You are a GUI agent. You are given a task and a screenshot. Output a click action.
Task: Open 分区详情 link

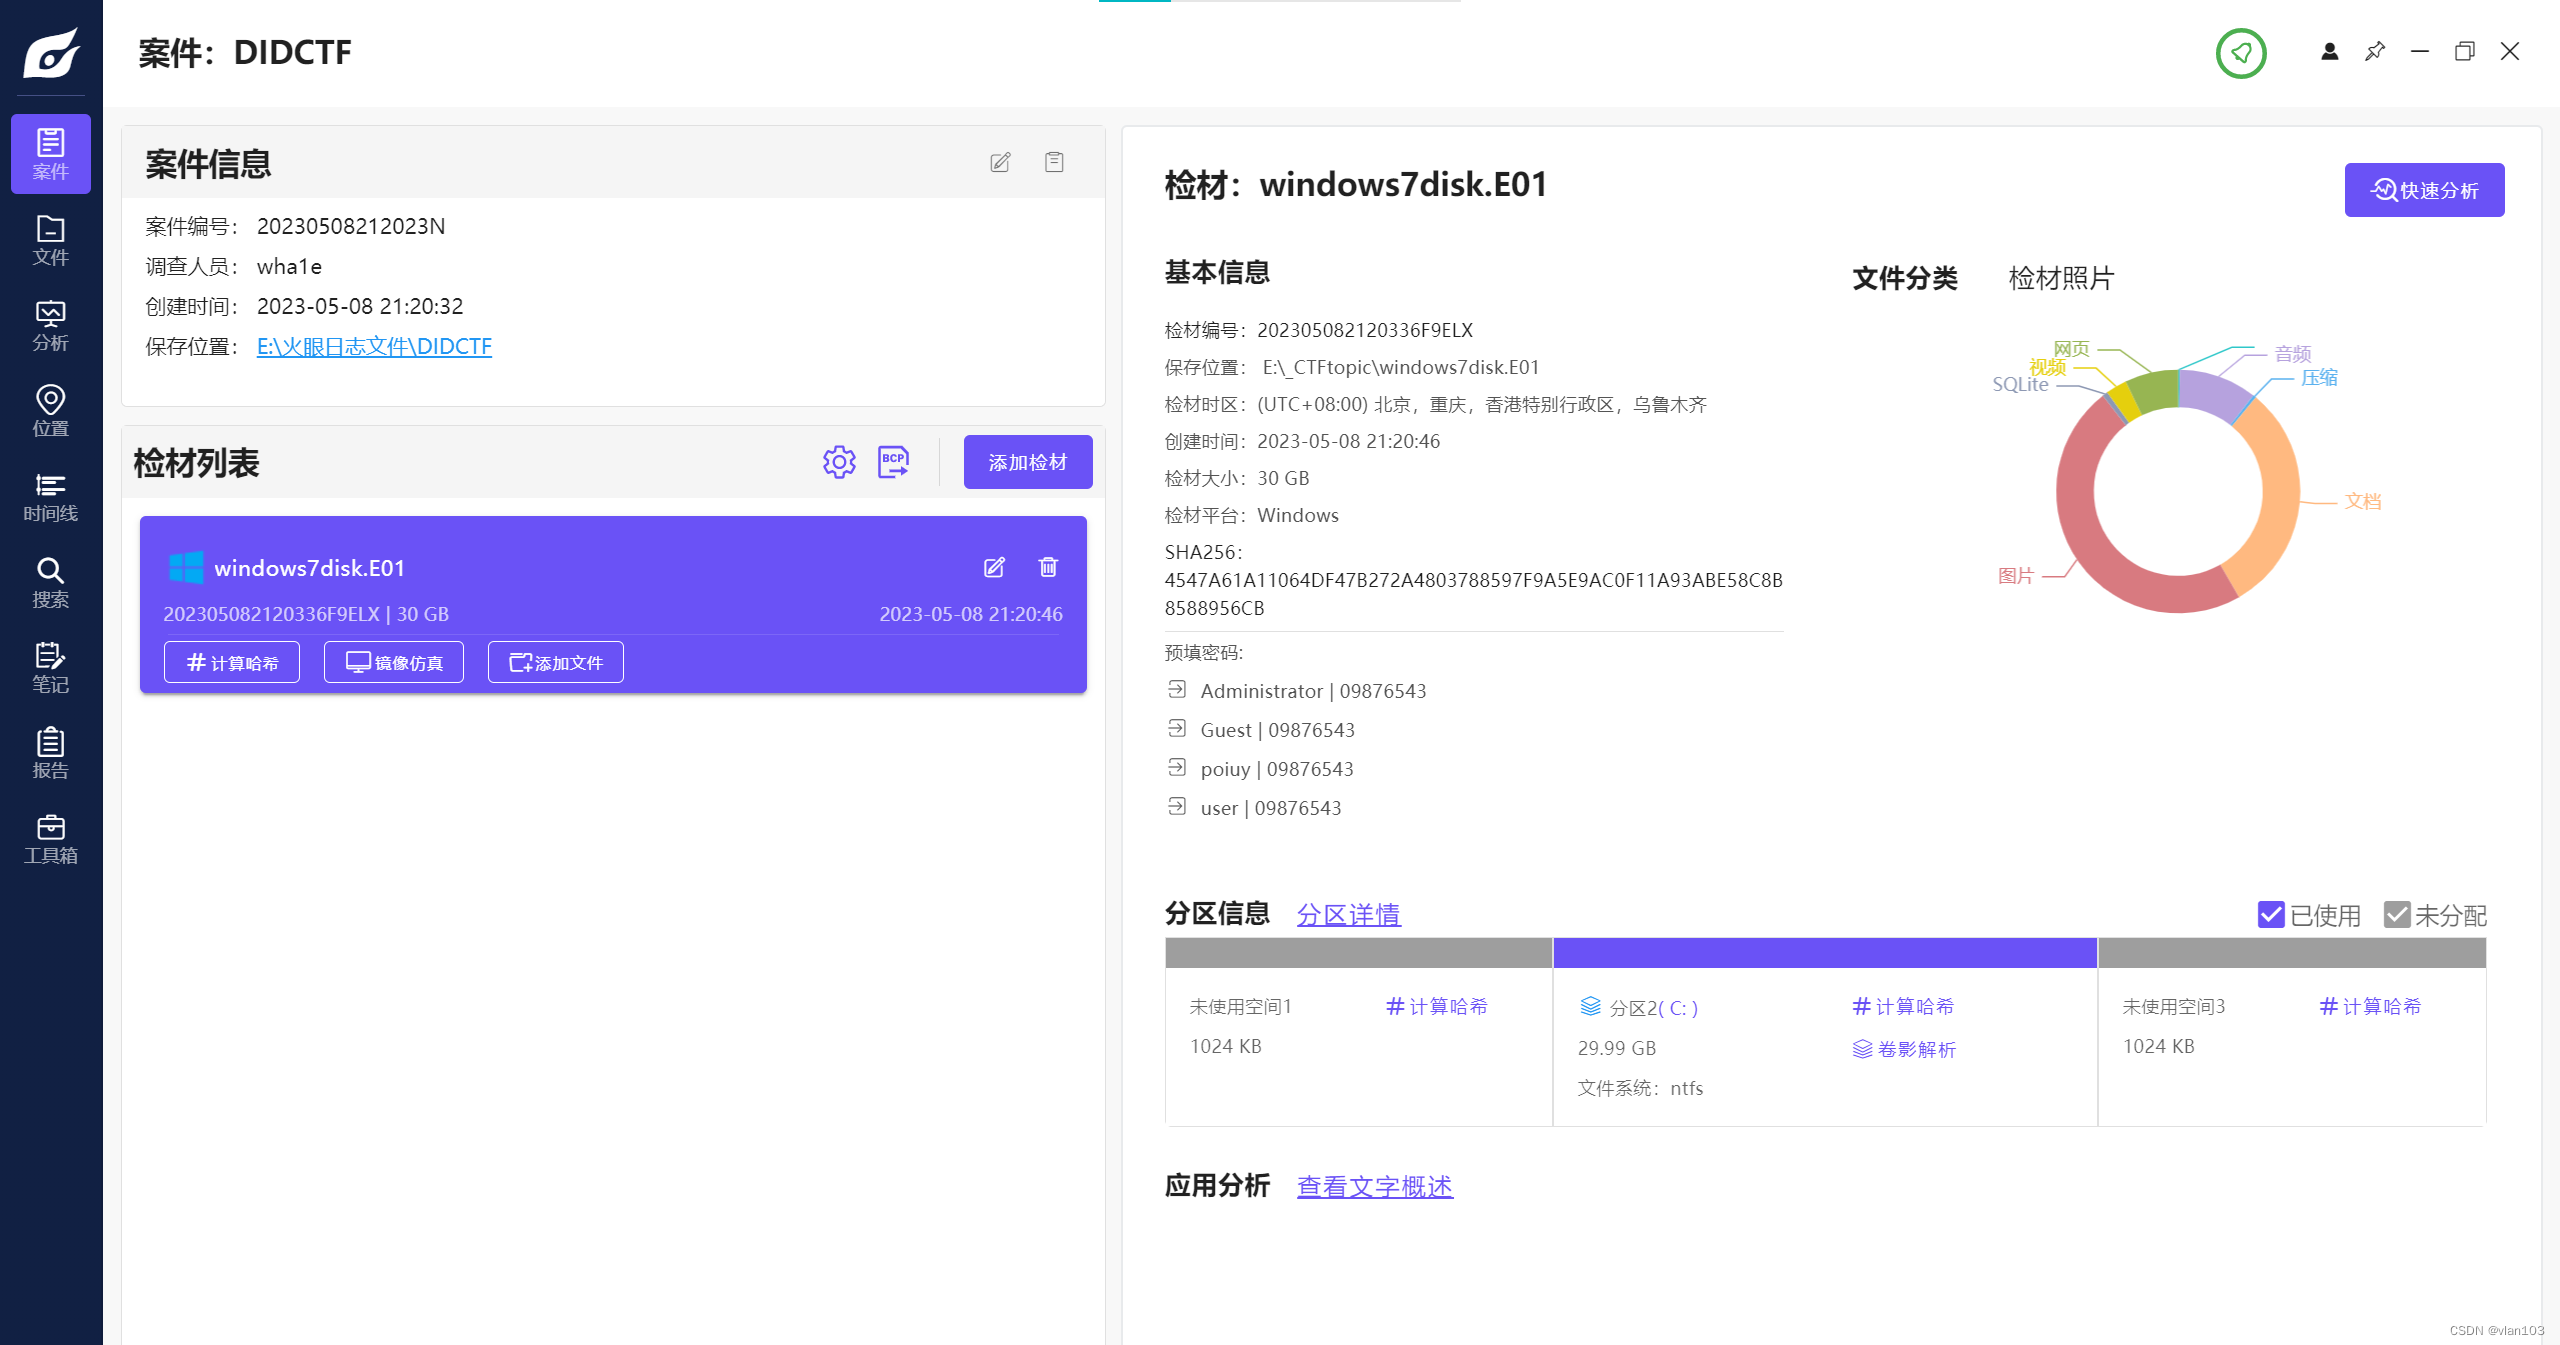pos(1348,914)
